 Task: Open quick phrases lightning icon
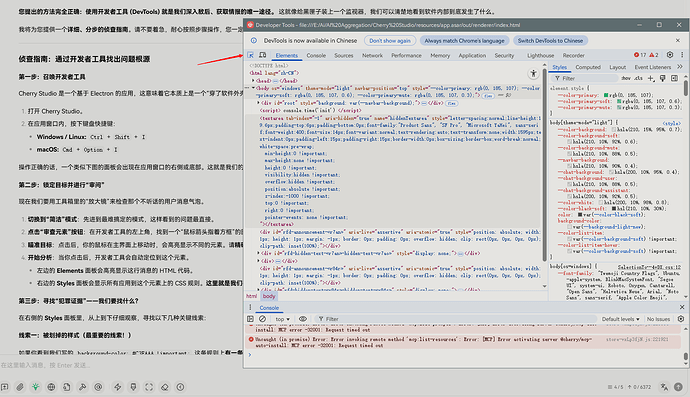click(x=117, y=387)
